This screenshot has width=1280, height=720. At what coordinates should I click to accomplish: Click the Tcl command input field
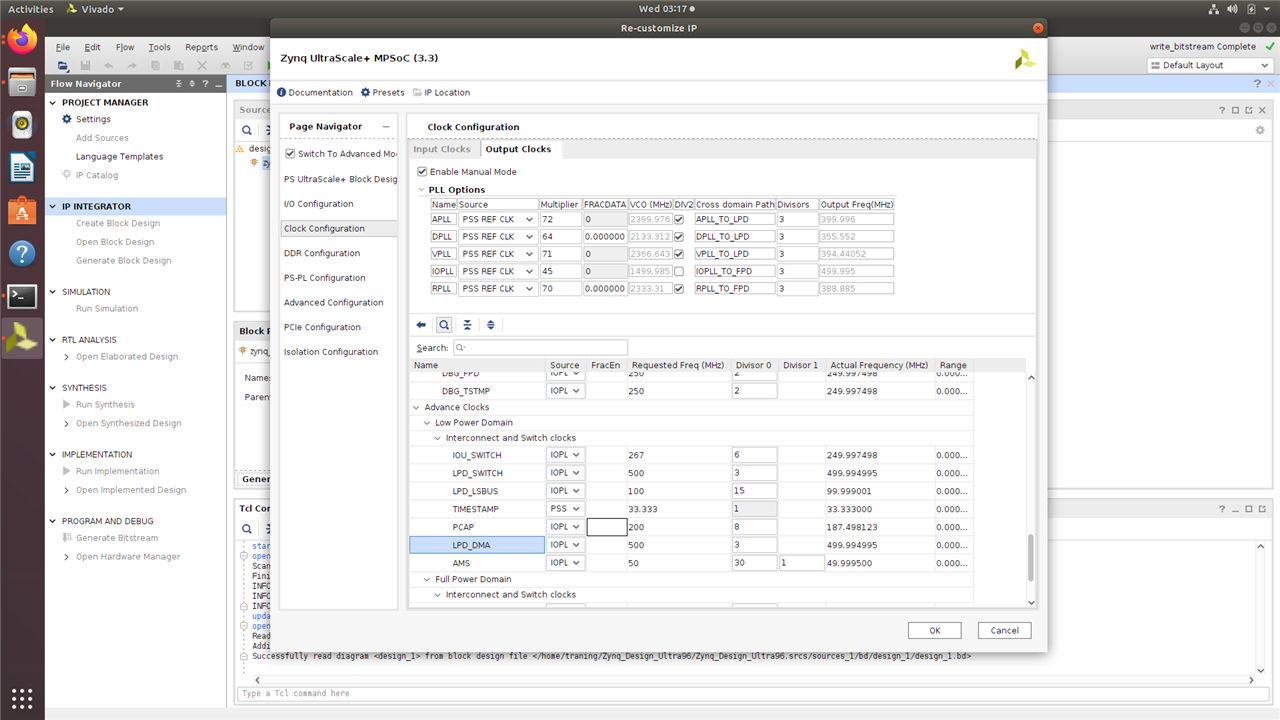tap(754, 693)
